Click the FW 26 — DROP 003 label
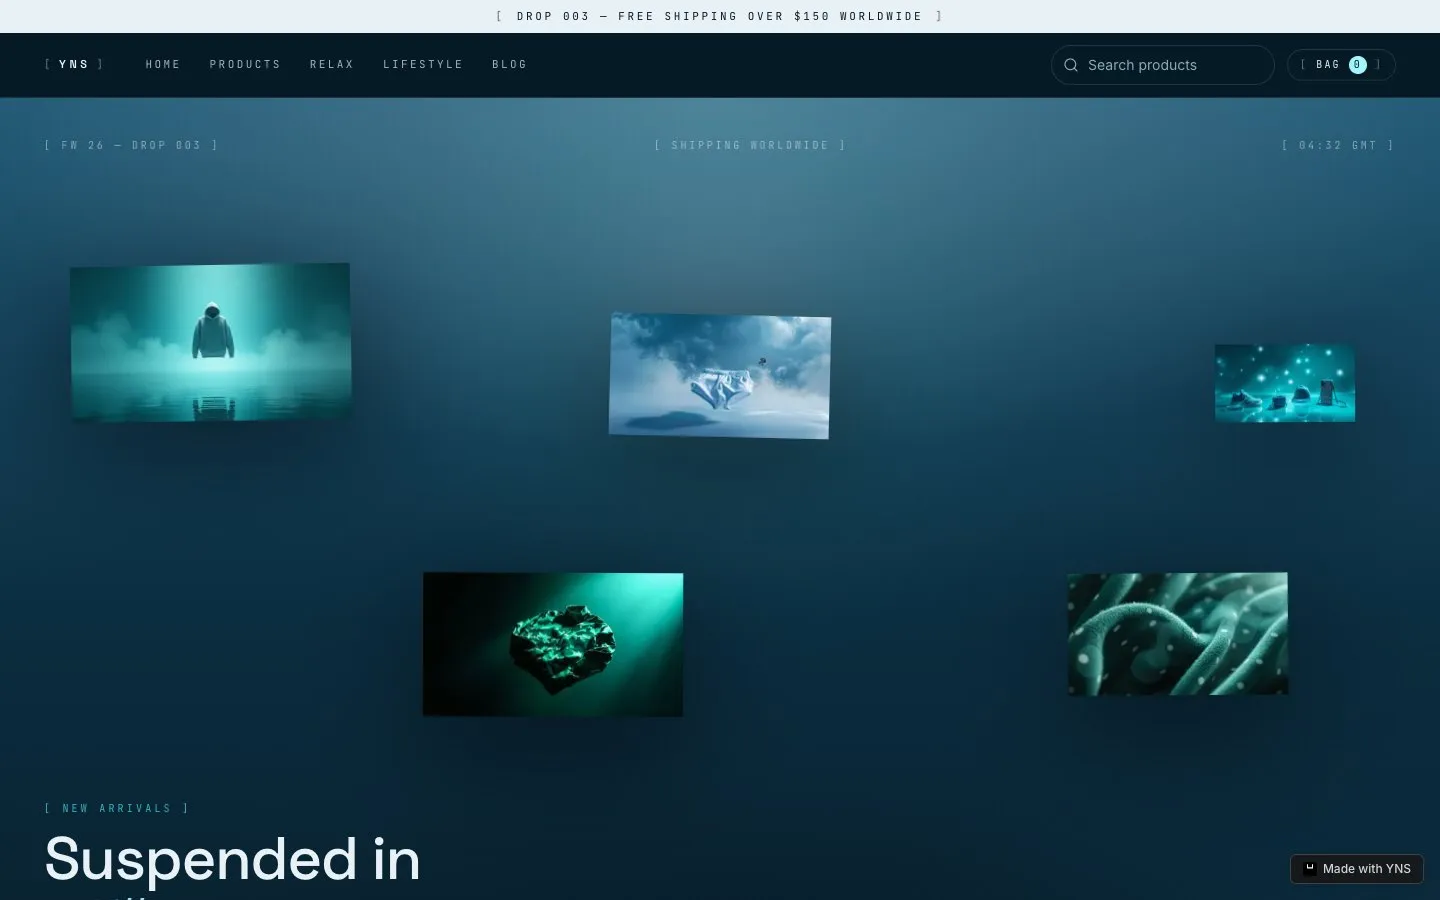Screen dimensions: 1440x900 pyautogui.click(x=131, y=145)
